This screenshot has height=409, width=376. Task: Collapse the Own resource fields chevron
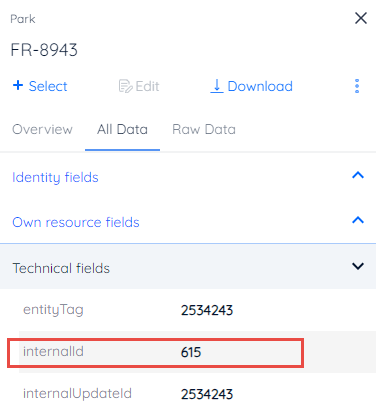pos(358,220)
